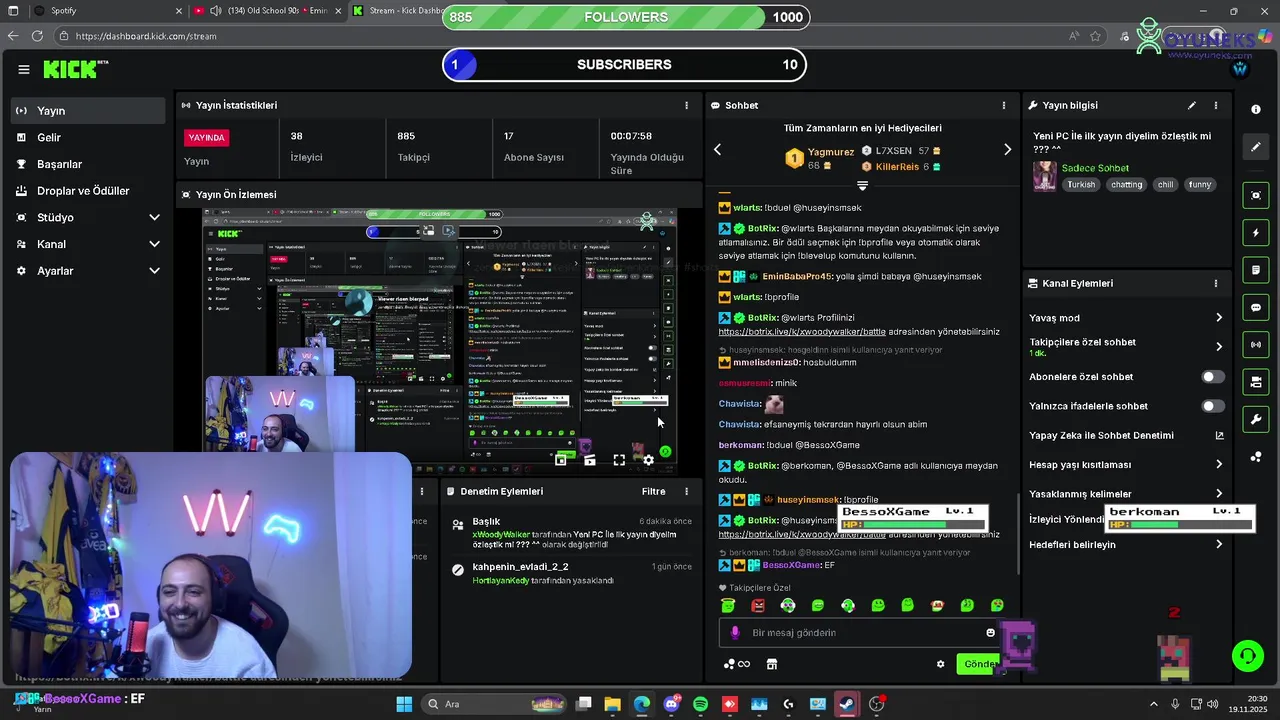
Task: Select the chill tag
Action: tap(1165, 185)
